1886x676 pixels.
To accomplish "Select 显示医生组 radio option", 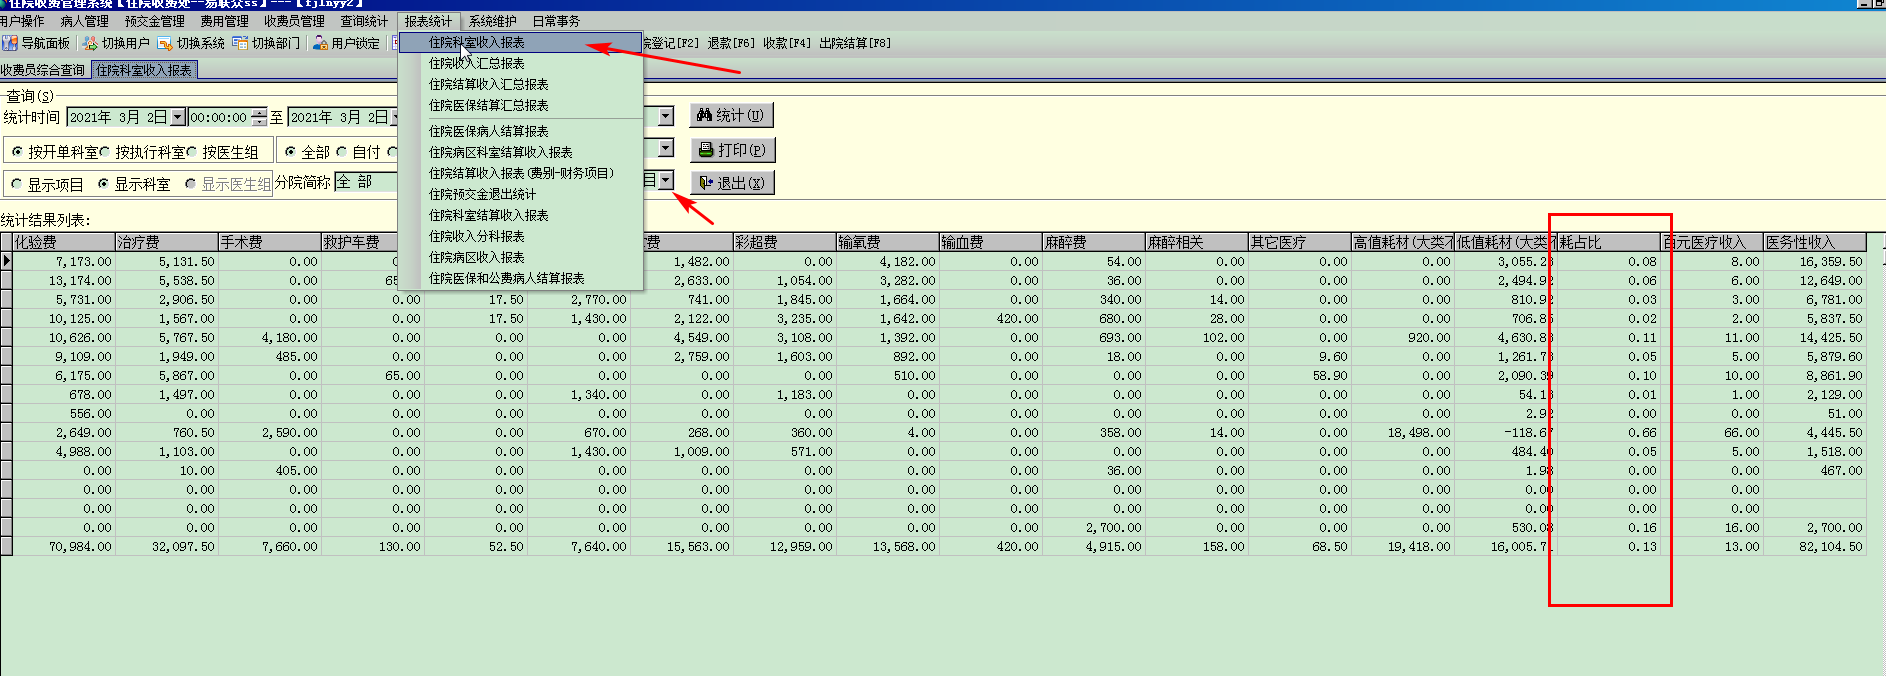I will [190, 184].
